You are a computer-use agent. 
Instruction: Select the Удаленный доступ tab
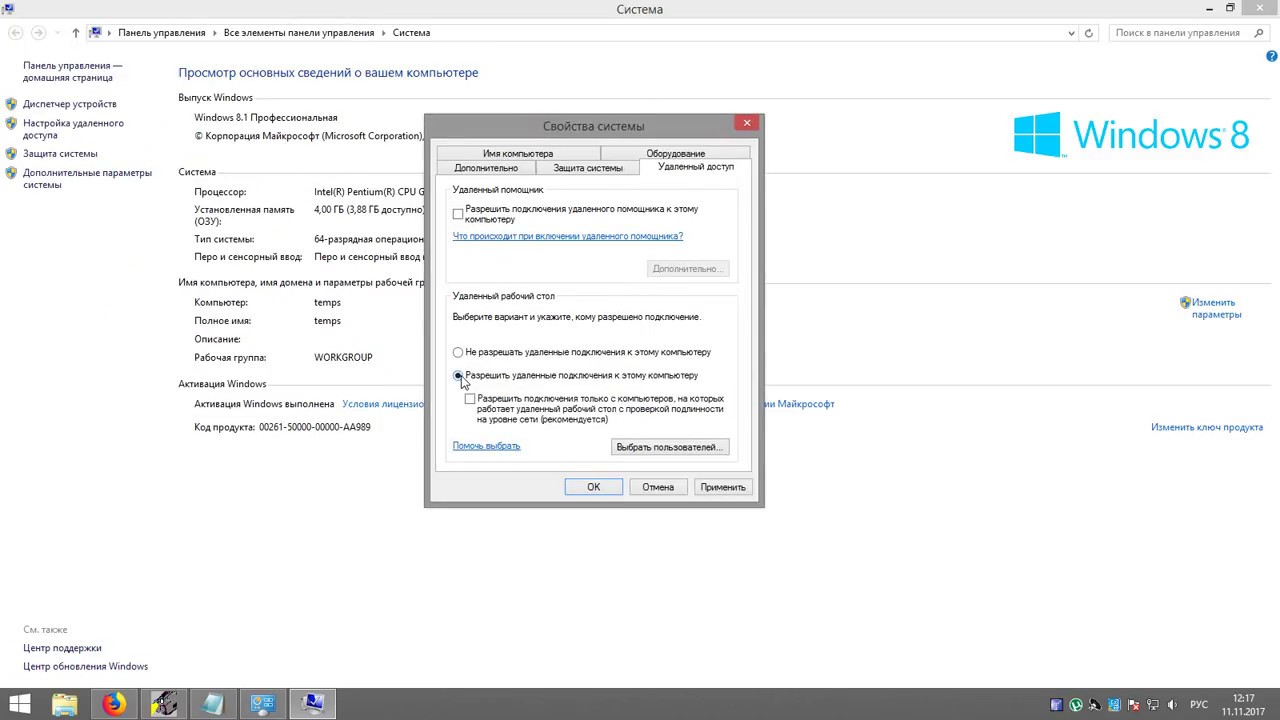pos(696,167)
